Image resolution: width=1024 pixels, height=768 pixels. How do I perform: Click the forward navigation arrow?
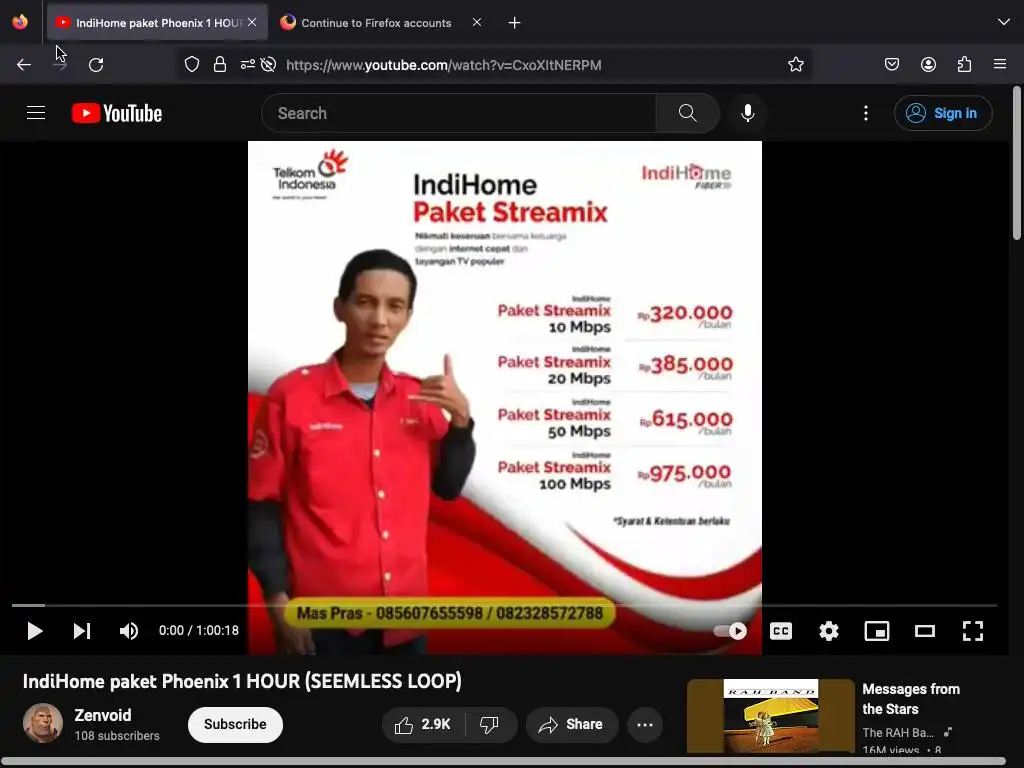60,65
